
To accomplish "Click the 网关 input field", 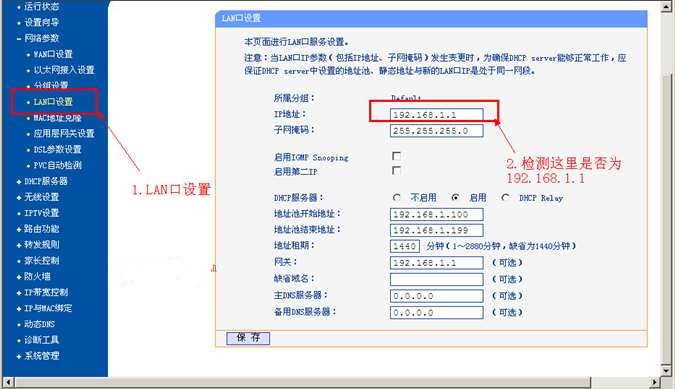I will coord(437,262).
